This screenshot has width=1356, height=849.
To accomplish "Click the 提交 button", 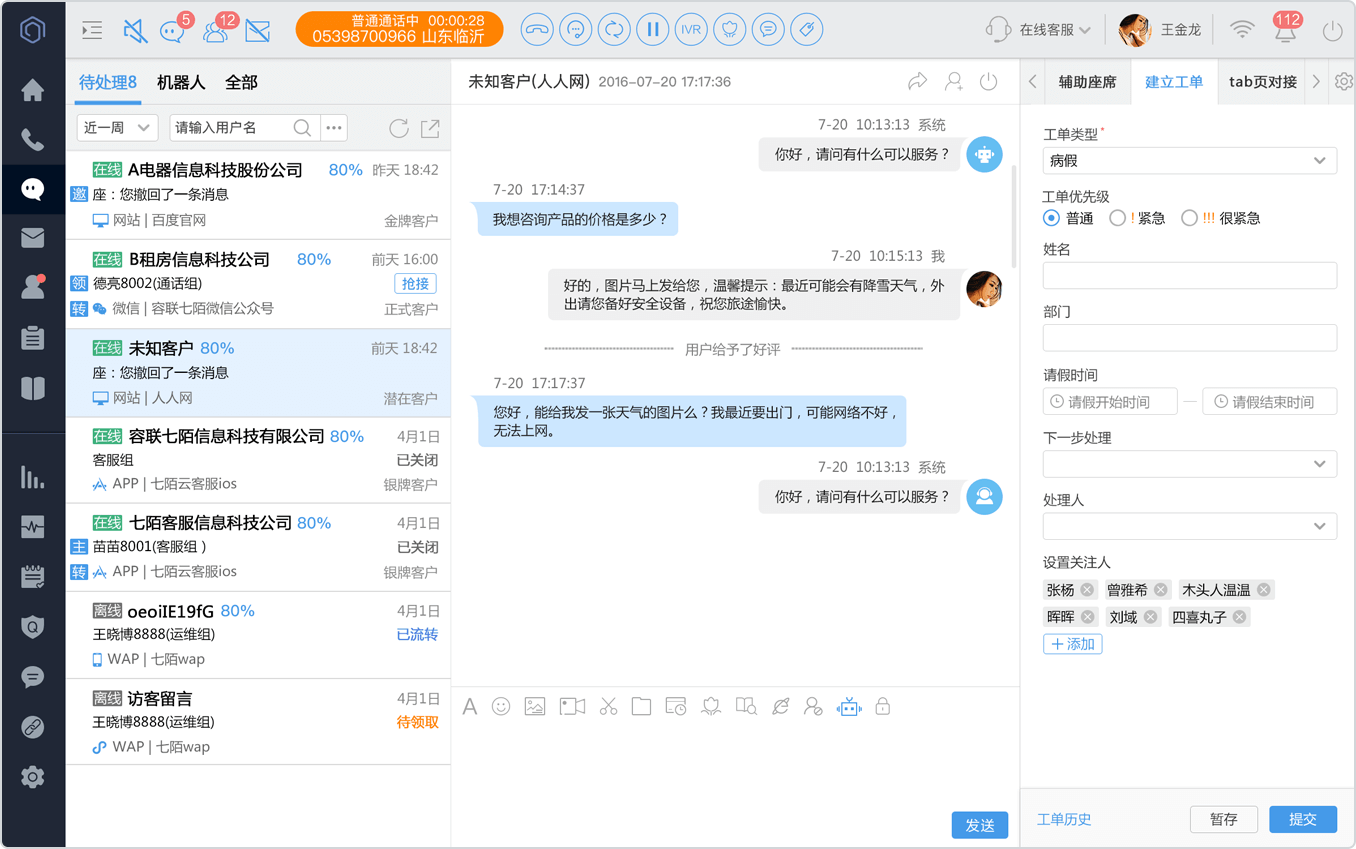I will [1303, 819].
